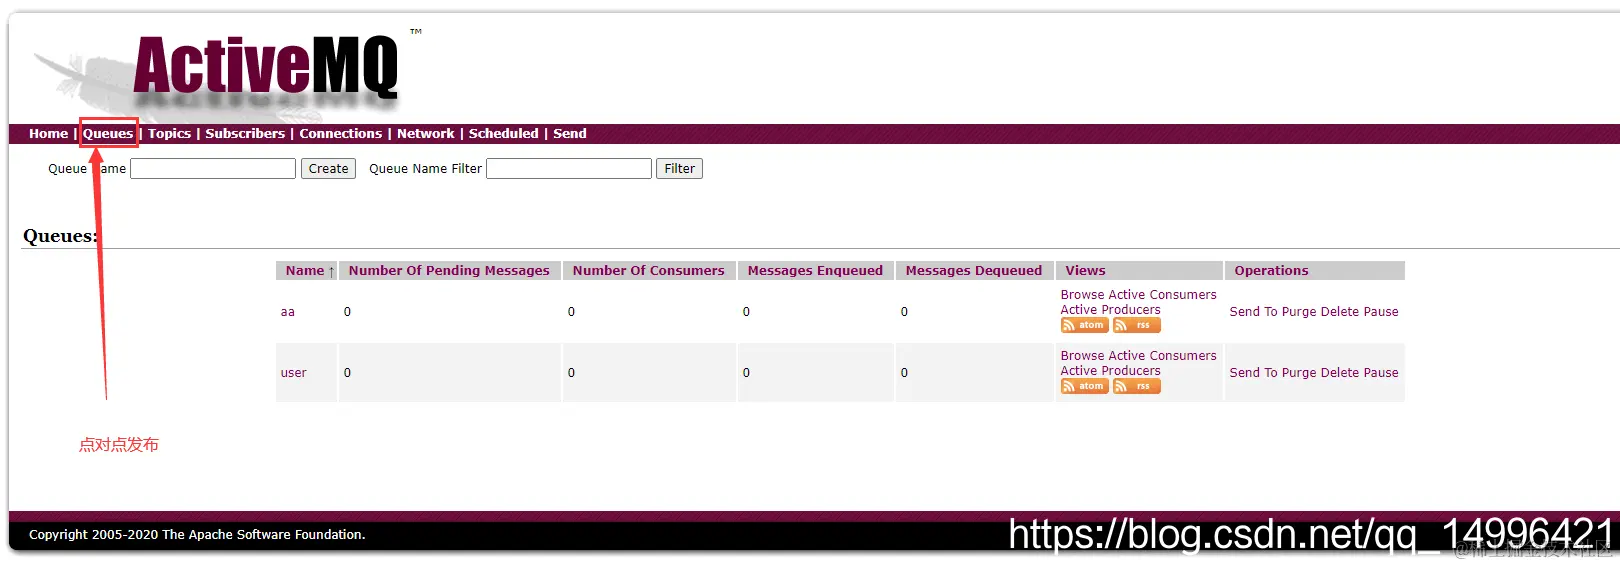Open the aa queue link

click(288, 312)
